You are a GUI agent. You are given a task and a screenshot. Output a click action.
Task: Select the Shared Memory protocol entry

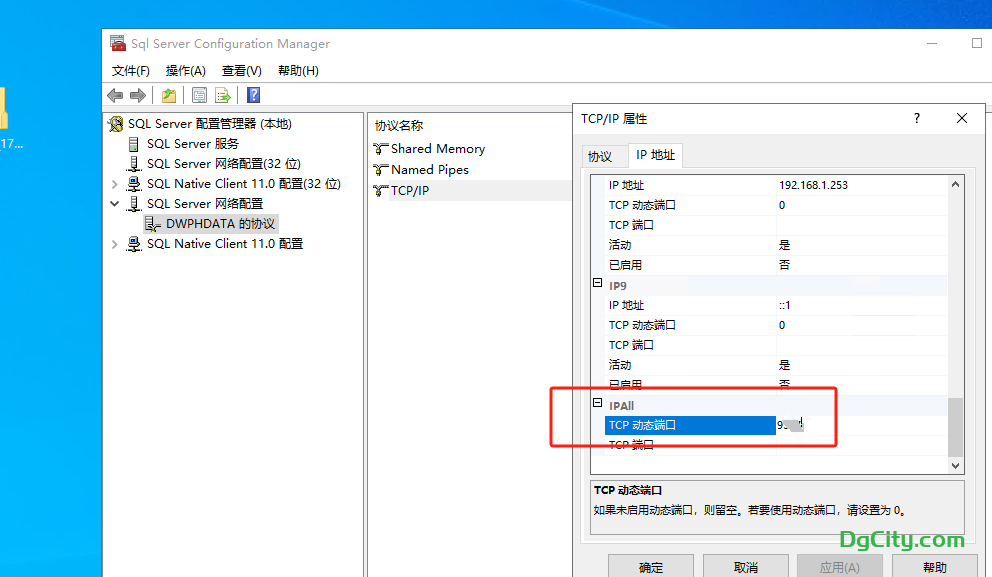tap(437, 149)
